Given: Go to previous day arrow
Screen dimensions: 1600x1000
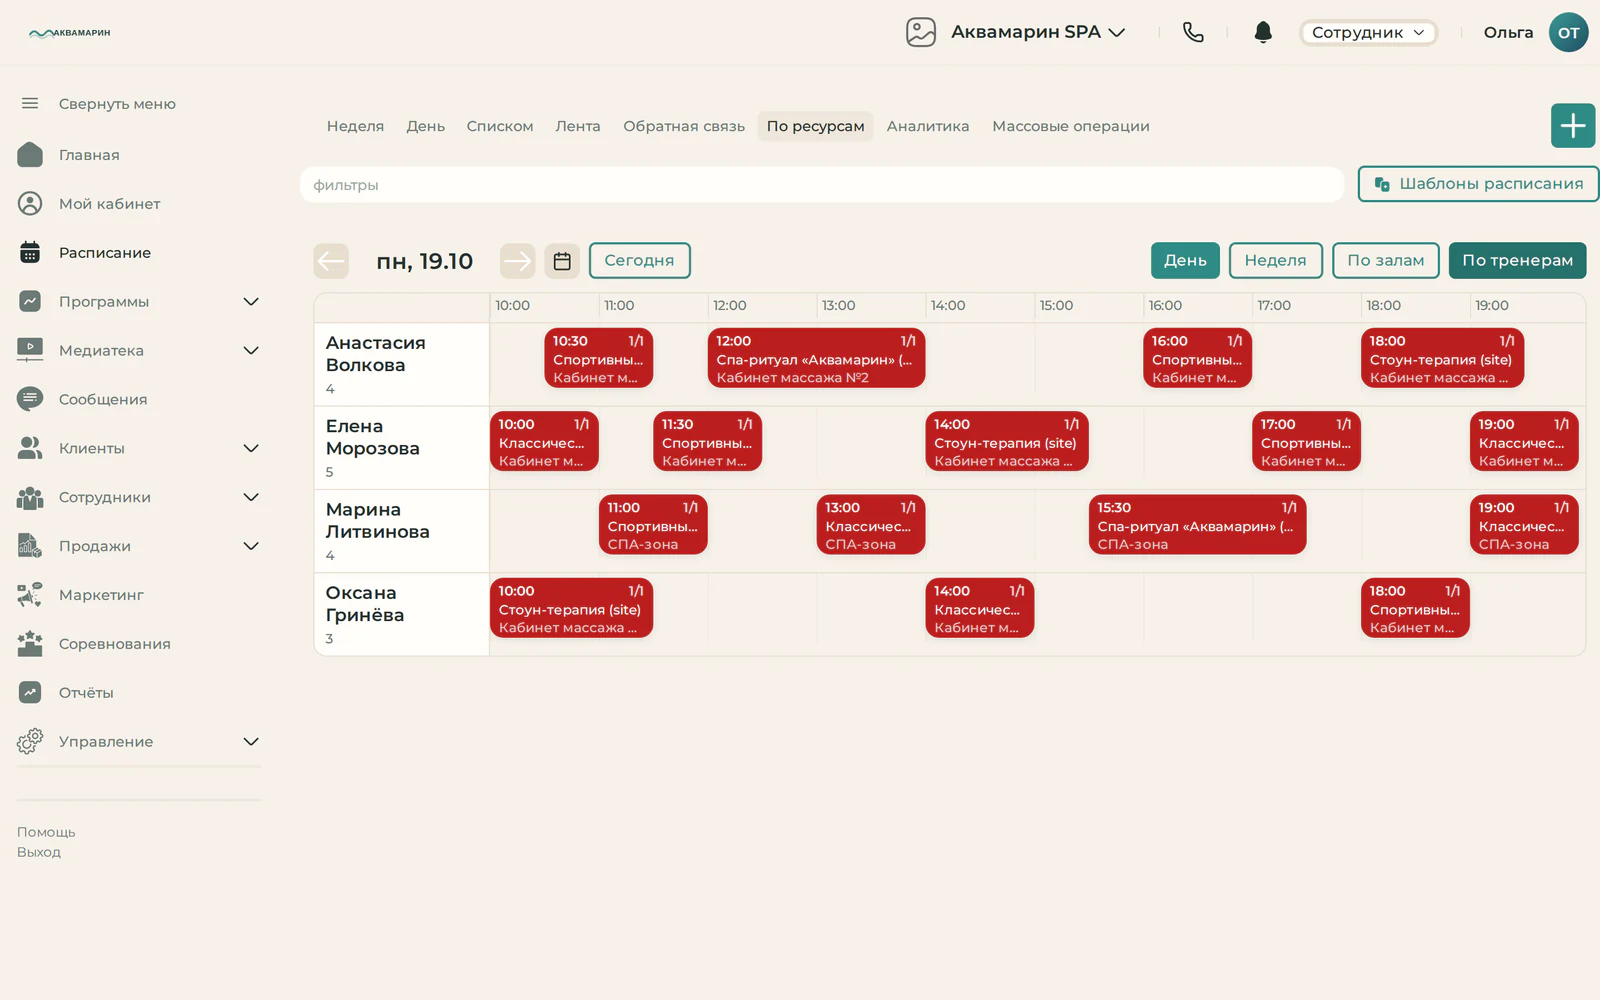Looking at the screenshot, I should pyautogui.click(x=331, y=261).
